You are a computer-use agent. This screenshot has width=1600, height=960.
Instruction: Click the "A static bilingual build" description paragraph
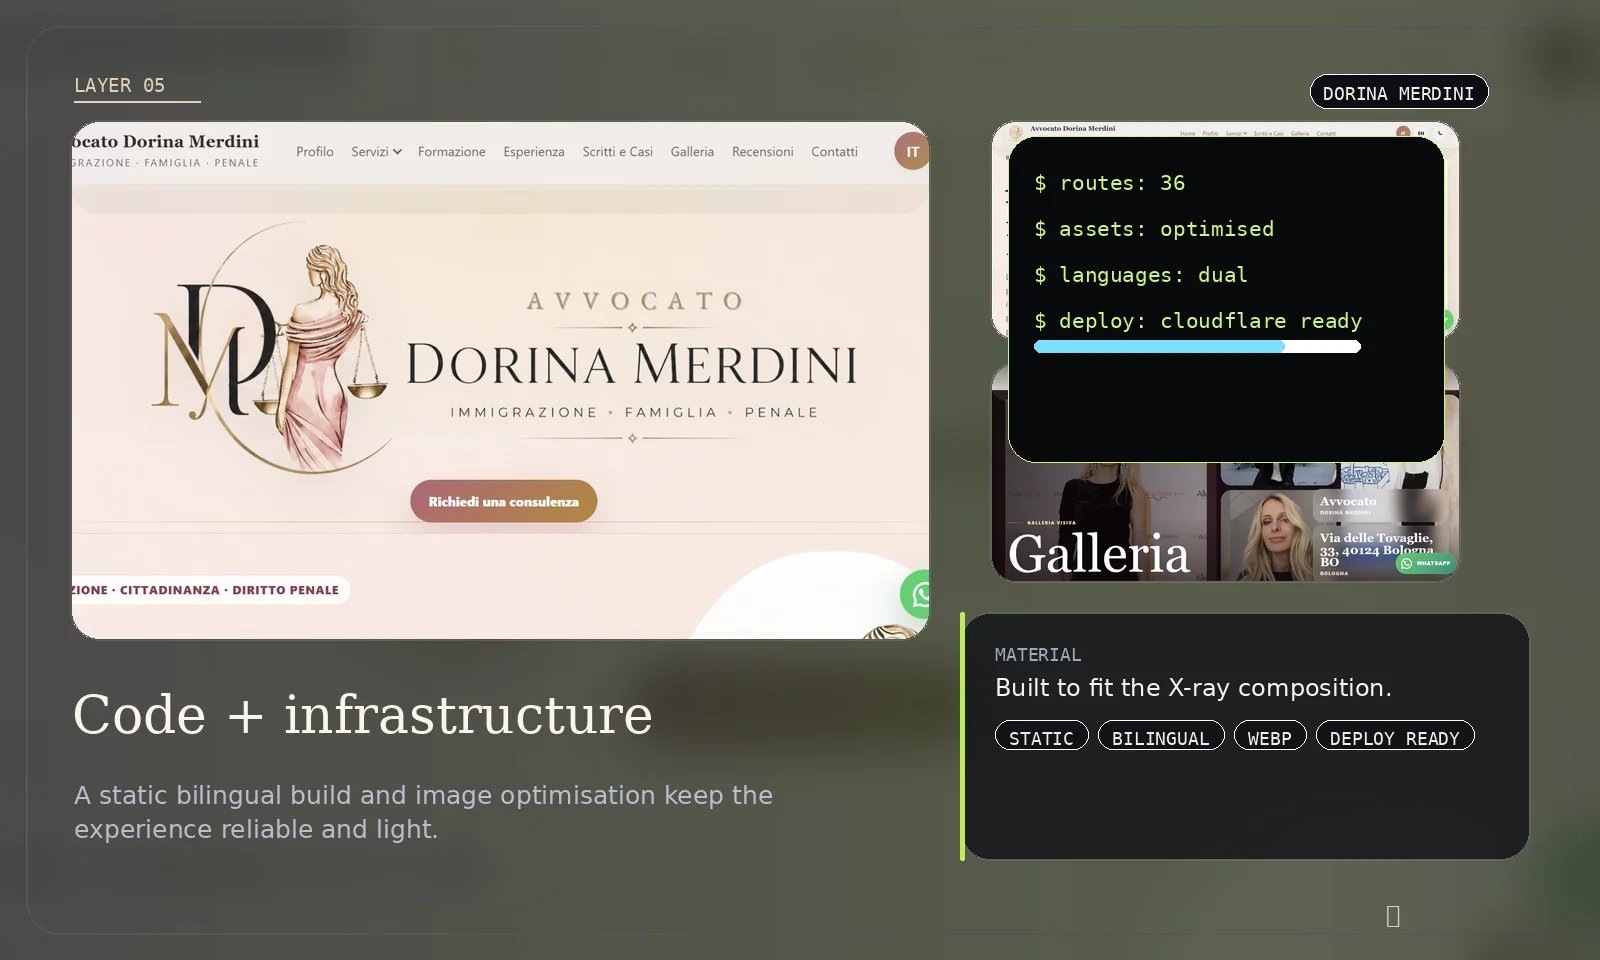(423, 812)
